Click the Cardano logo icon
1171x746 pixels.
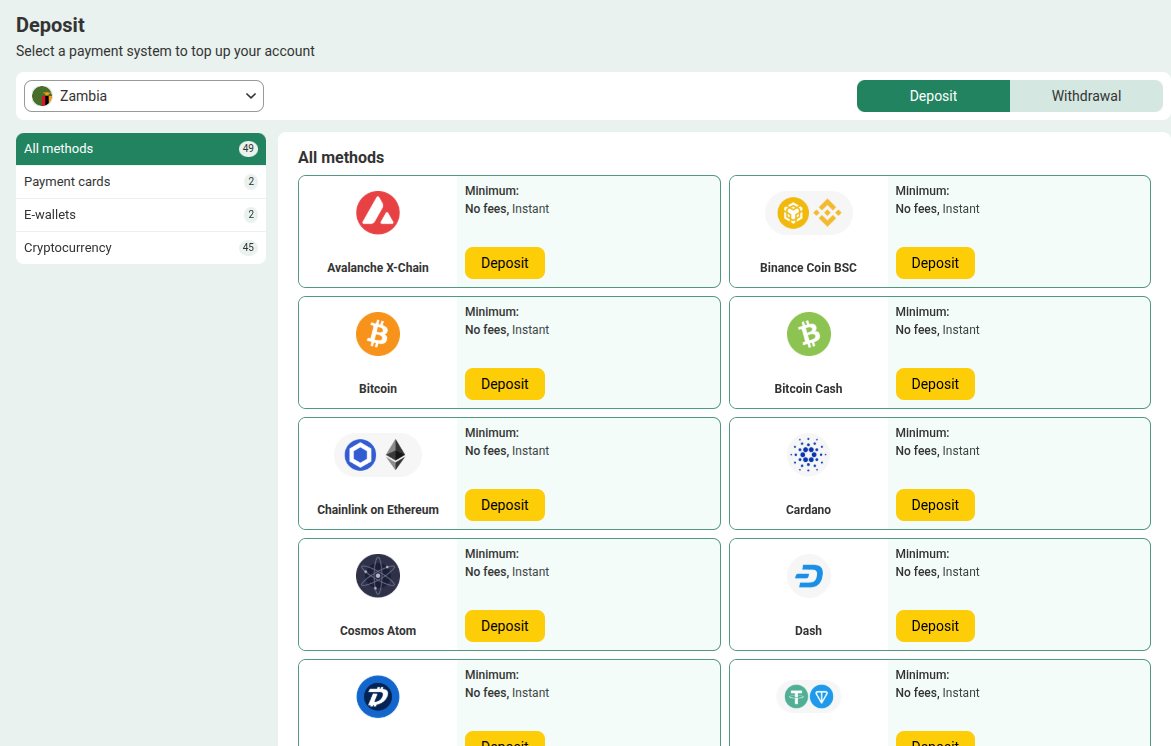[809, 455]
